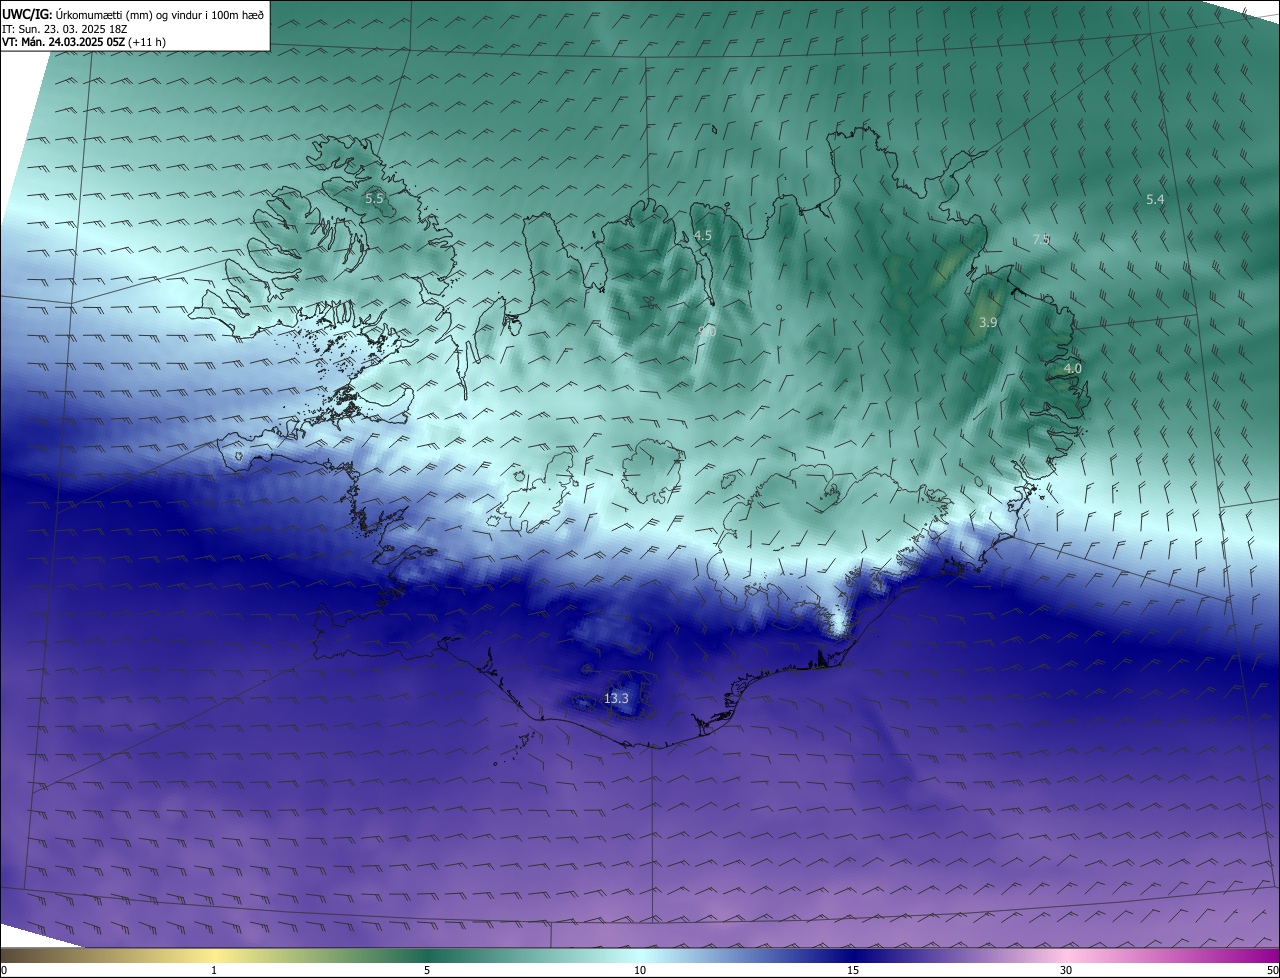Click the 7.5 value label on the map
Image resolution: width=1280 pixels, height=978 pixels.
[x=1041, y=239]
